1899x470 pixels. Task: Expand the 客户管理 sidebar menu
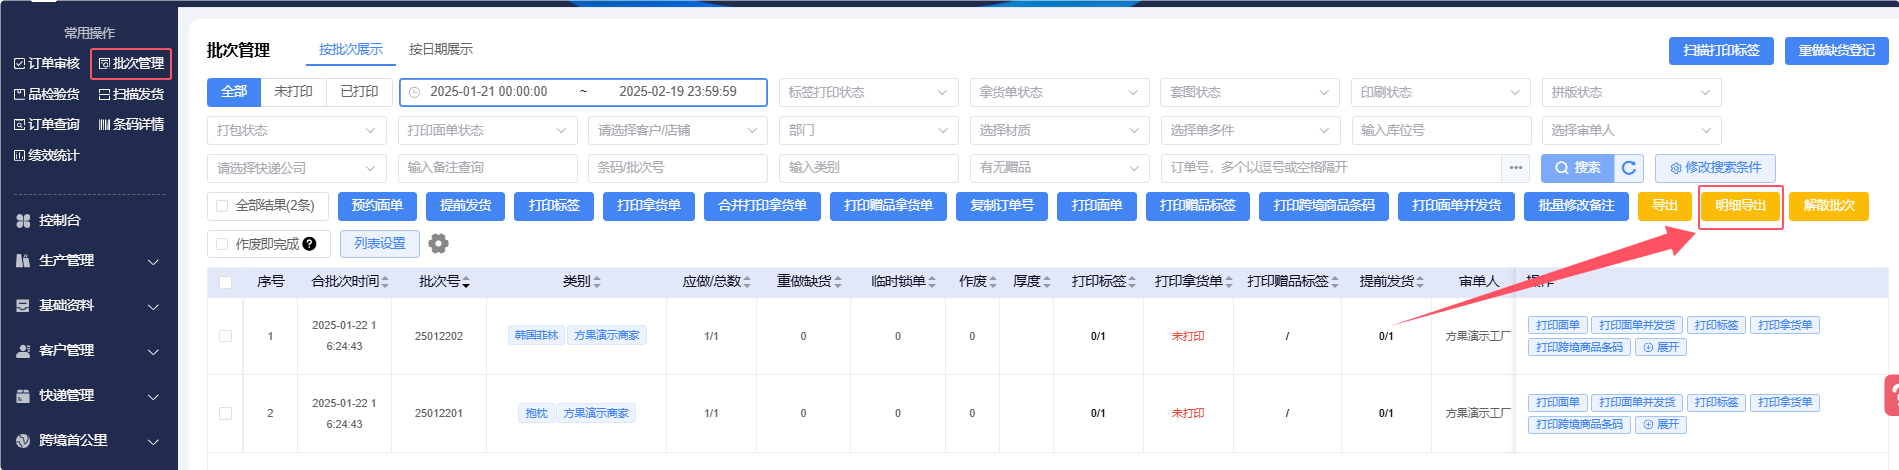(88, 350)
